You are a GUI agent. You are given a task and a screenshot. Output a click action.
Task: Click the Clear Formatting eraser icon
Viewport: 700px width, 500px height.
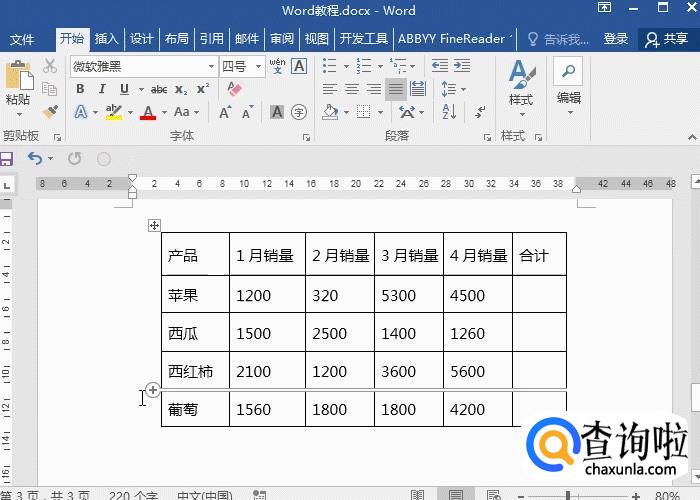point(235,88)
